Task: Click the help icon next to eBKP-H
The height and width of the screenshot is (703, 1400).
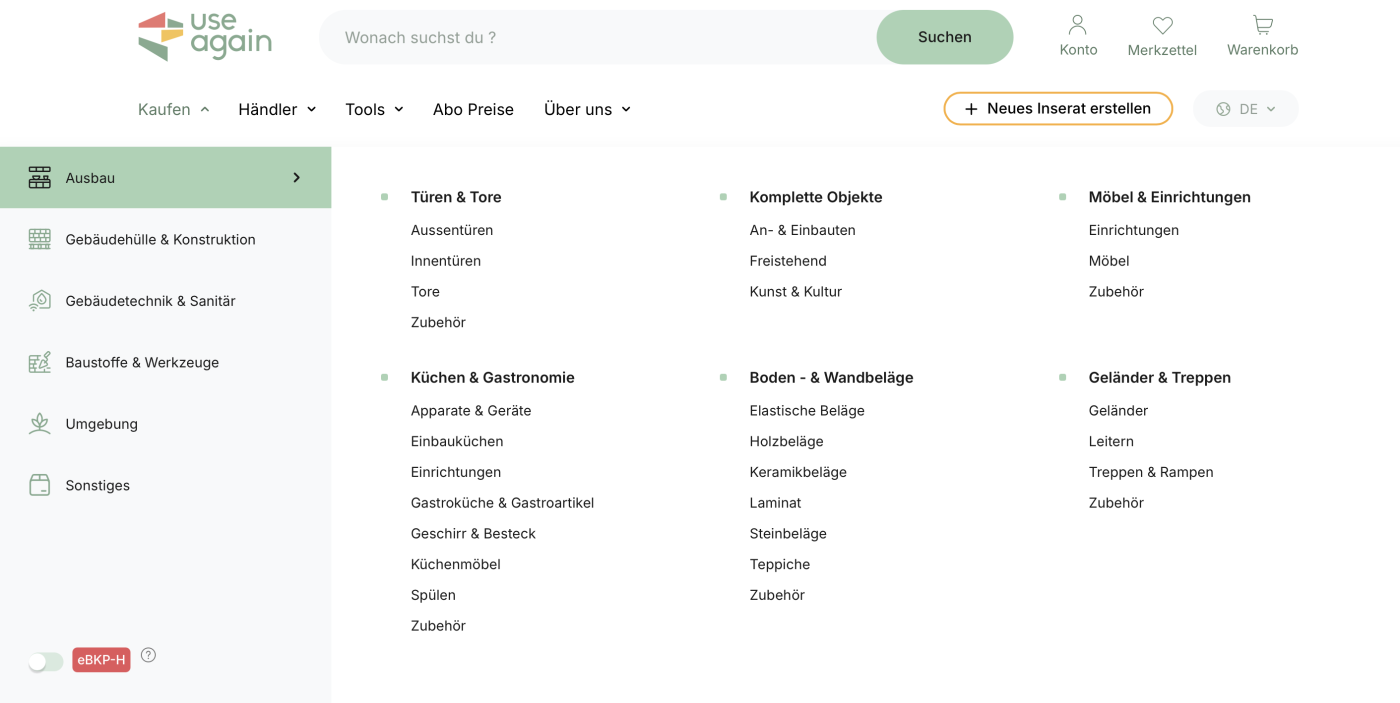Action: [148, 655]
